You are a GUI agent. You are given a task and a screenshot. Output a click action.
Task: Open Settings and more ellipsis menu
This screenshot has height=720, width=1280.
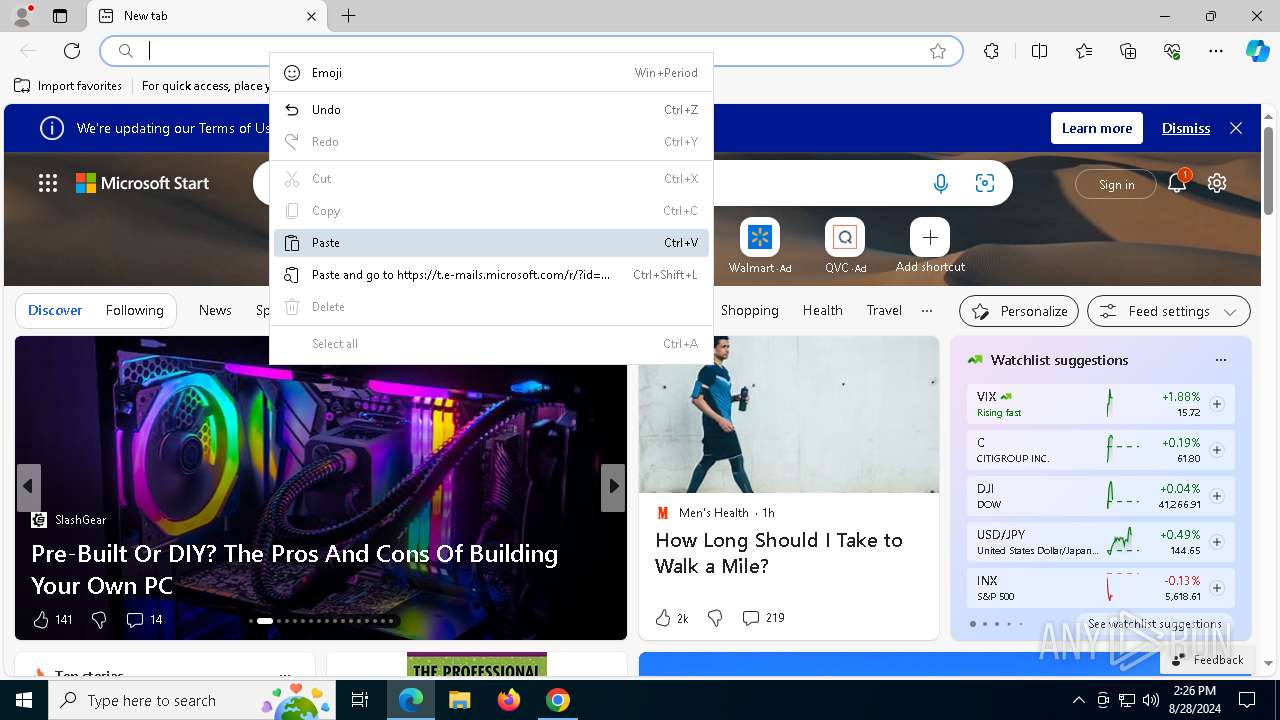pyautogui.click(x=1216, y=51)
